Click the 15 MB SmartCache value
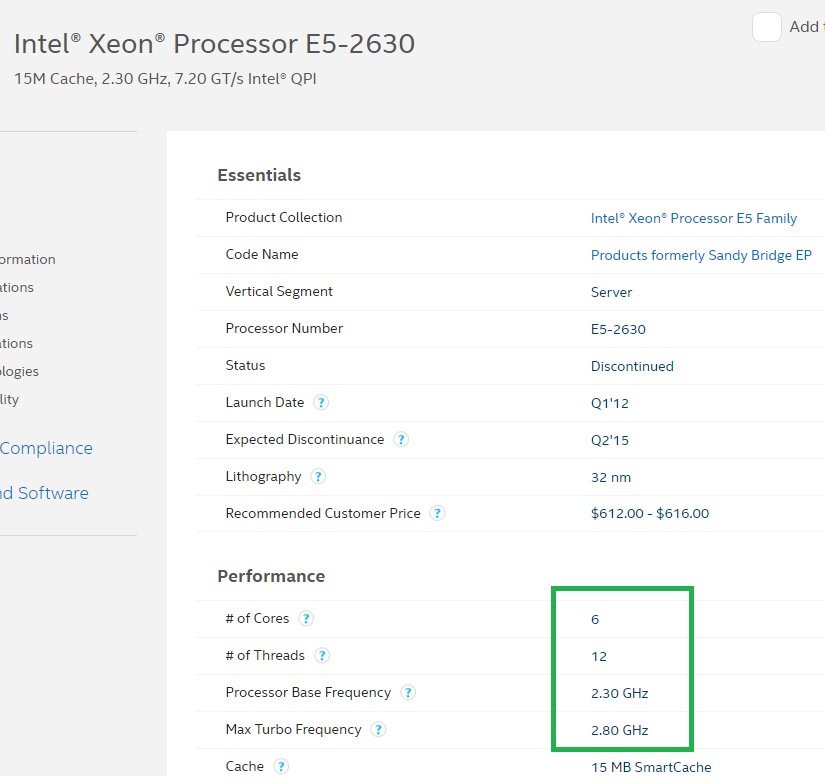825x784 pixels. pyautogui.click(x=651, y=767)
